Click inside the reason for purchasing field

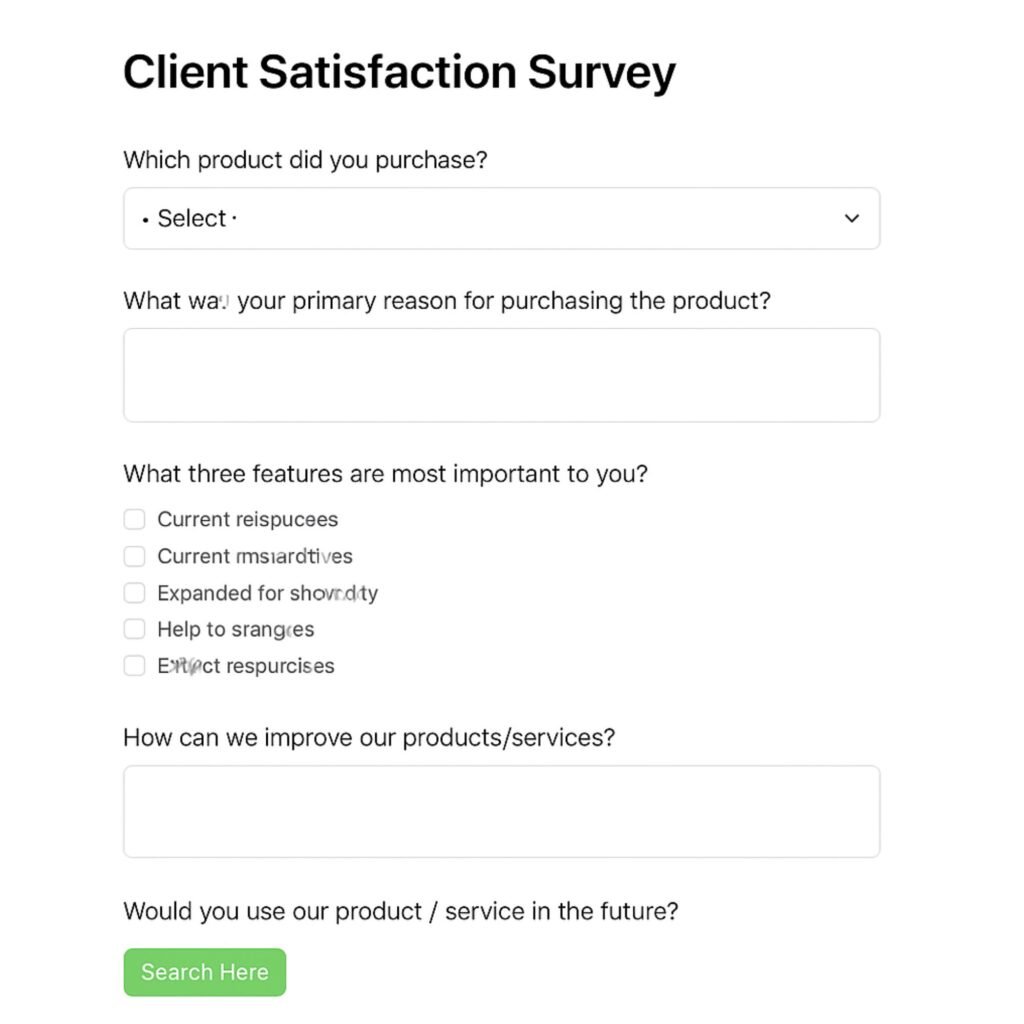click(500, 374)
